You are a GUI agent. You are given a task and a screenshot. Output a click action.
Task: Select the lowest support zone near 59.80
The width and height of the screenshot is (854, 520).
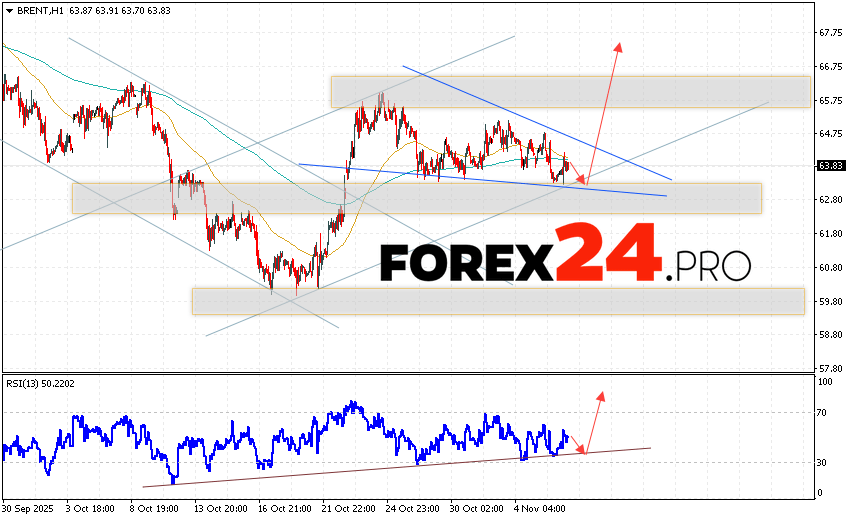pyautogui.click(x=498, y=301)
